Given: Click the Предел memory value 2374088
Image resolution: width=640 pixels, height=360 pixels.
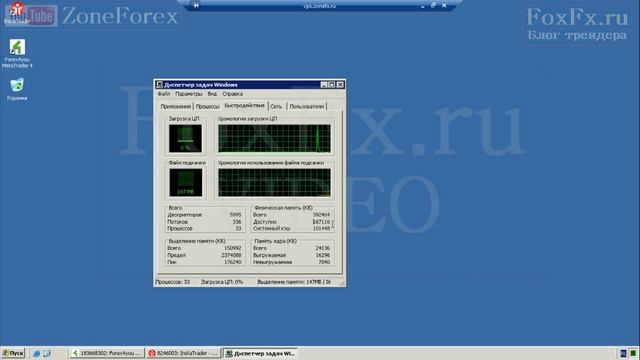Looking at the screenshot, I should click(x=231, y=255).
